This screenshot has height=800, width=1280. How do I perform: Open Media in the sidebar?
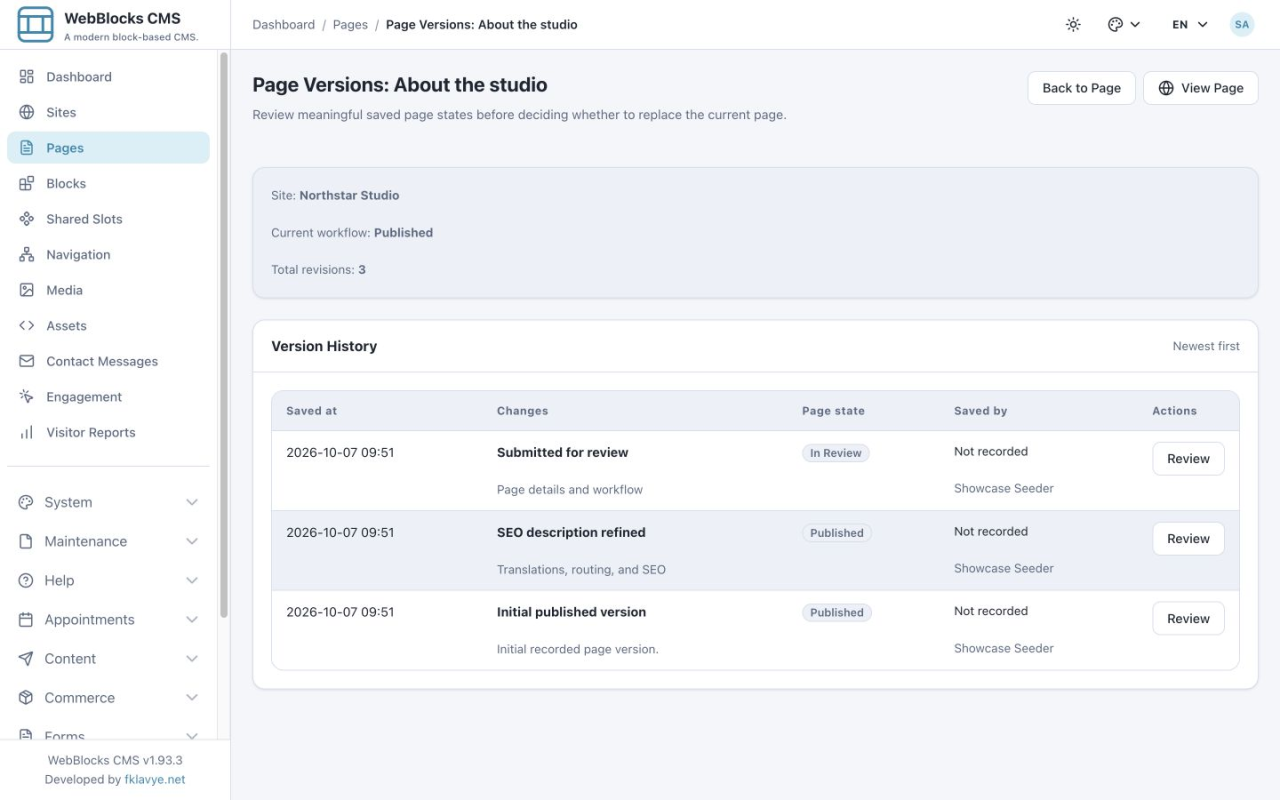108,290
